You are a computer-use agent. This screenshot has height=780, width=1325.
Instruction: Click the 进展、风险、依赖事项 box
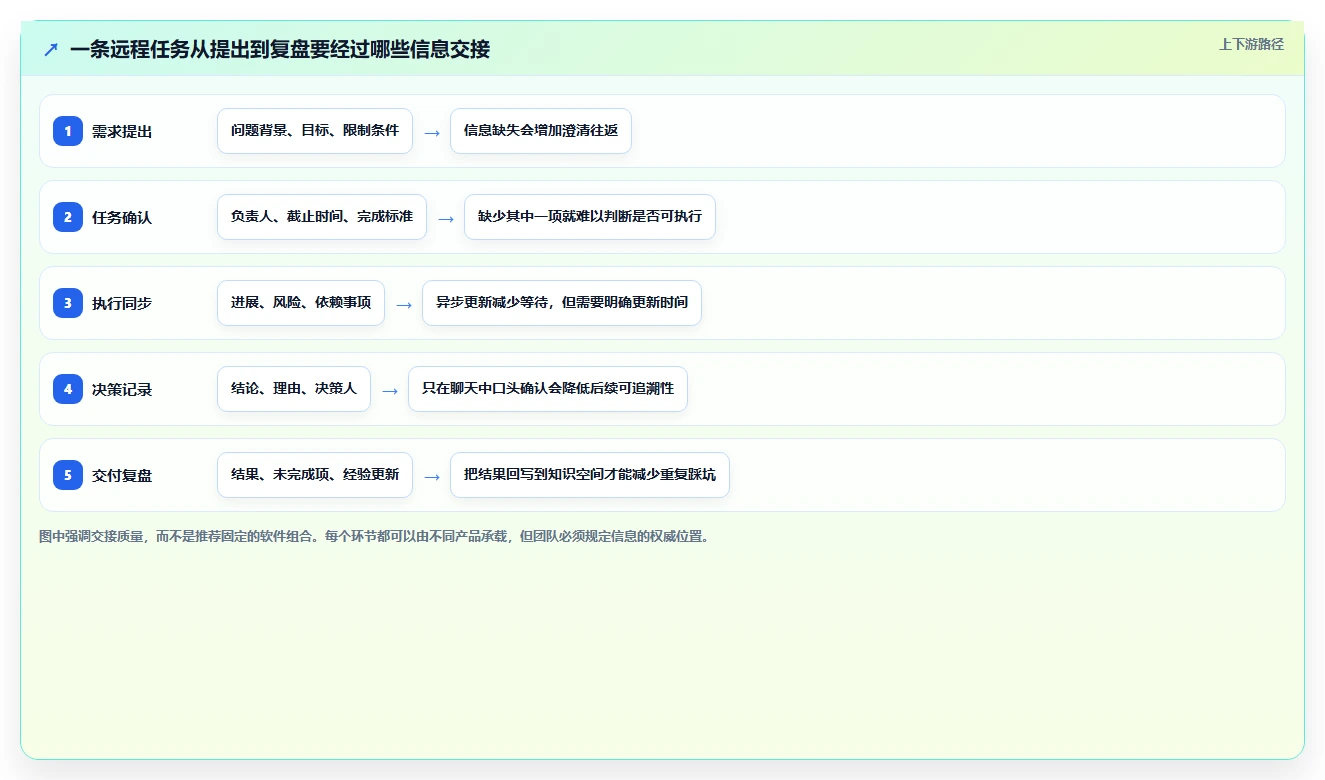pos(301,303)
